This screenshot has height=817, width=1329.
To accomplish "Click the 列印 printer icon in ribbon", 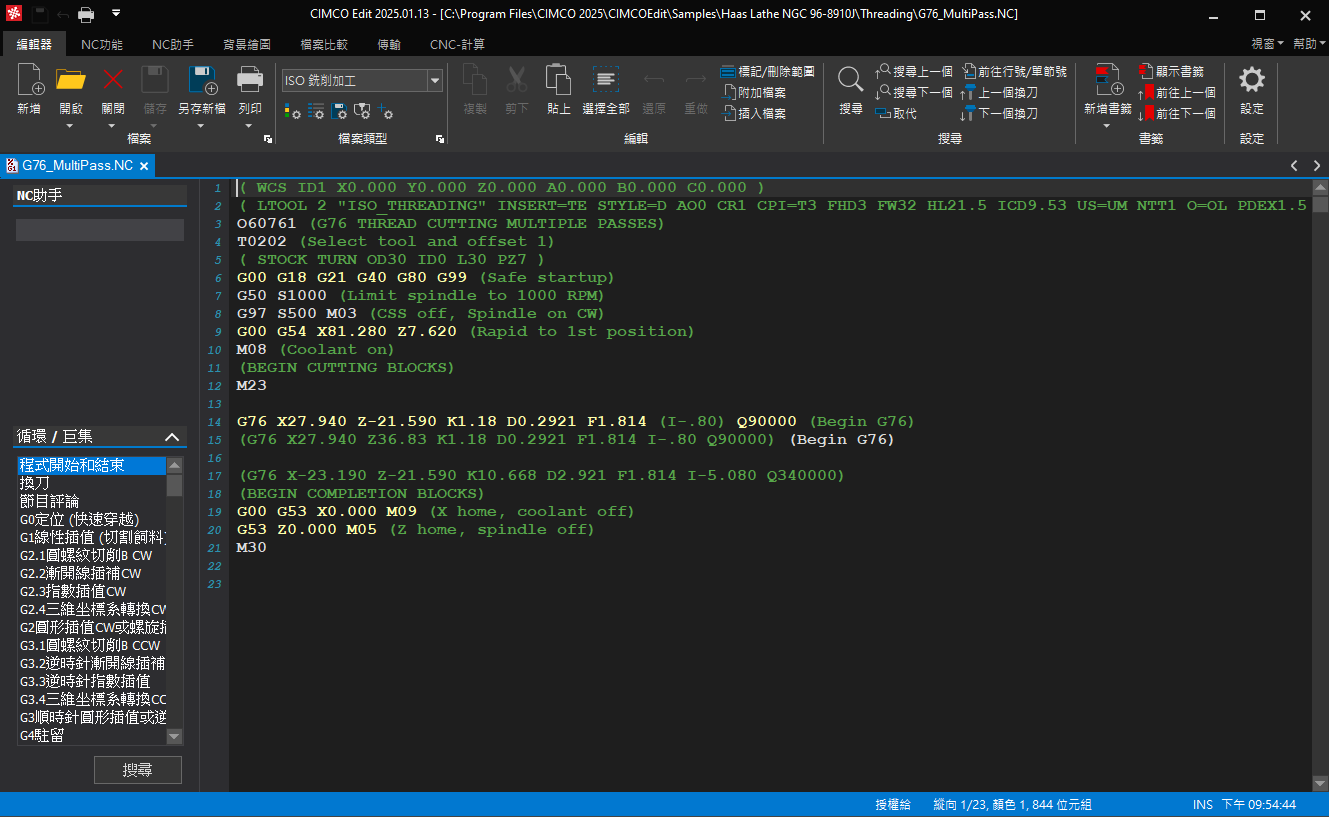I will point(249,80).
